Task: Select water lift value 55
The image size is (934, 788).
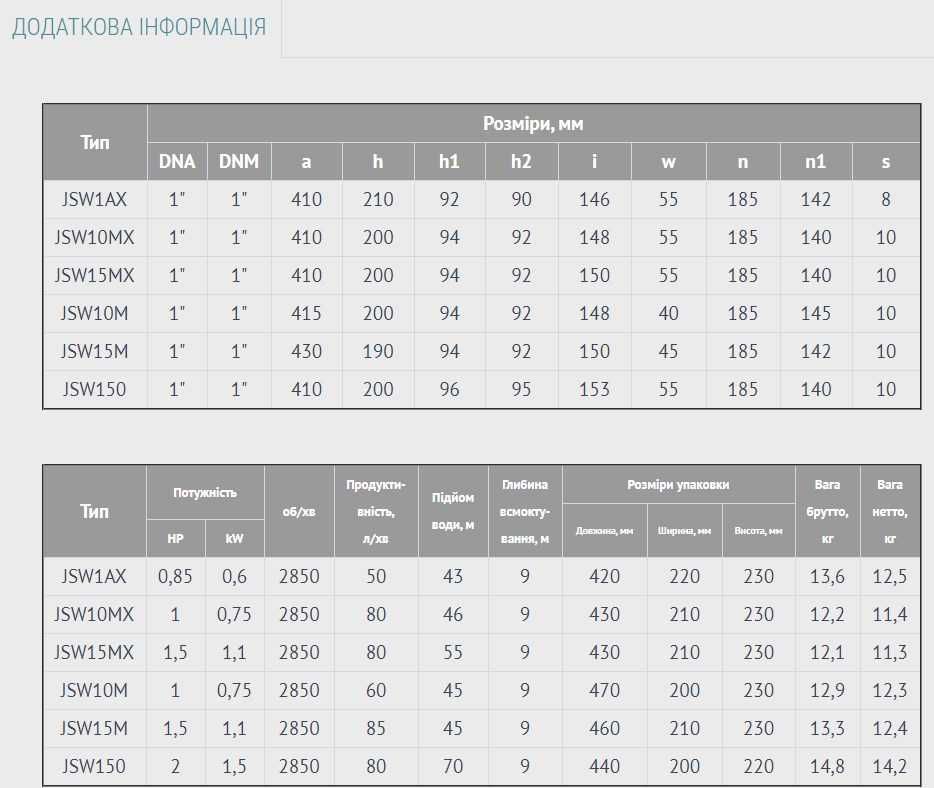Action: click(453, 652)
